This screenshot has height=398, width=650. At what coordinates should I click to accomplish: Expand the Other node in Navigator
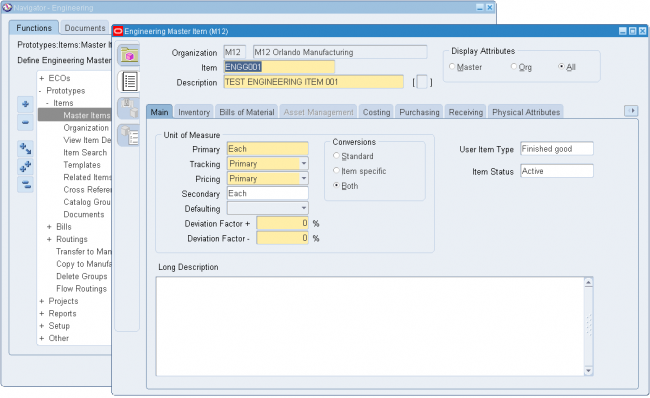point(41,338)
